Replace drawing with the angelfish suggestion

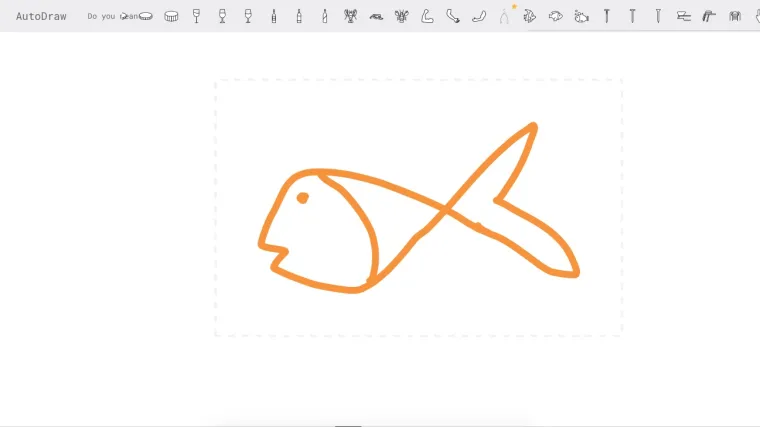[530, 16]
